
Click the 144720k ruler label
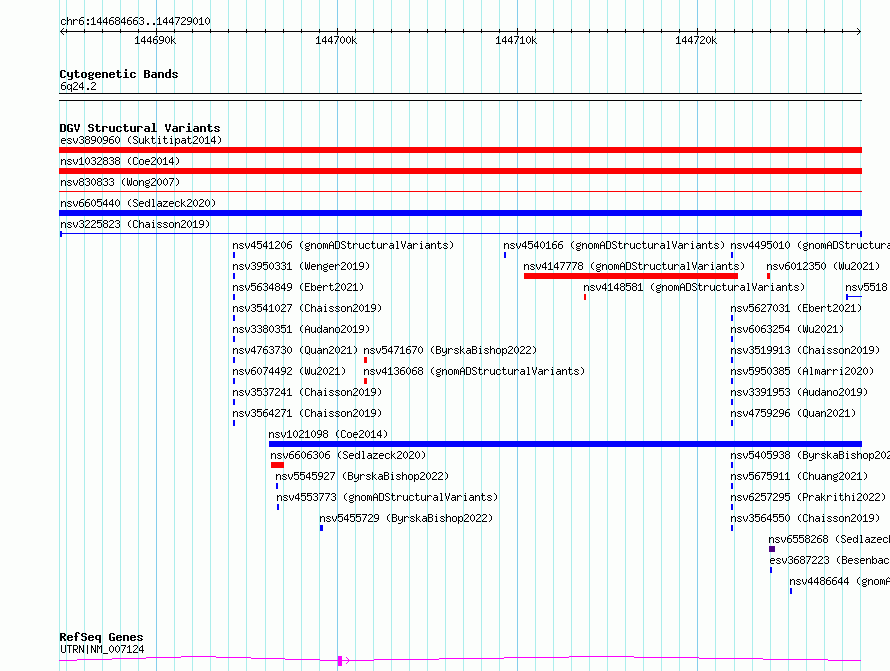(696, 40)
